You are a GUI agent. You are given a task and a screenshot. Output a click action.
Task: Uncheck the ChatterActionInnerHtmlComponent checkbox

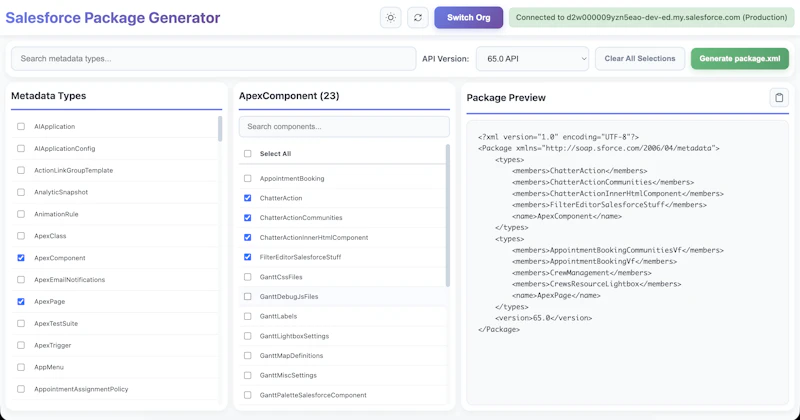[x=247, y=237]
